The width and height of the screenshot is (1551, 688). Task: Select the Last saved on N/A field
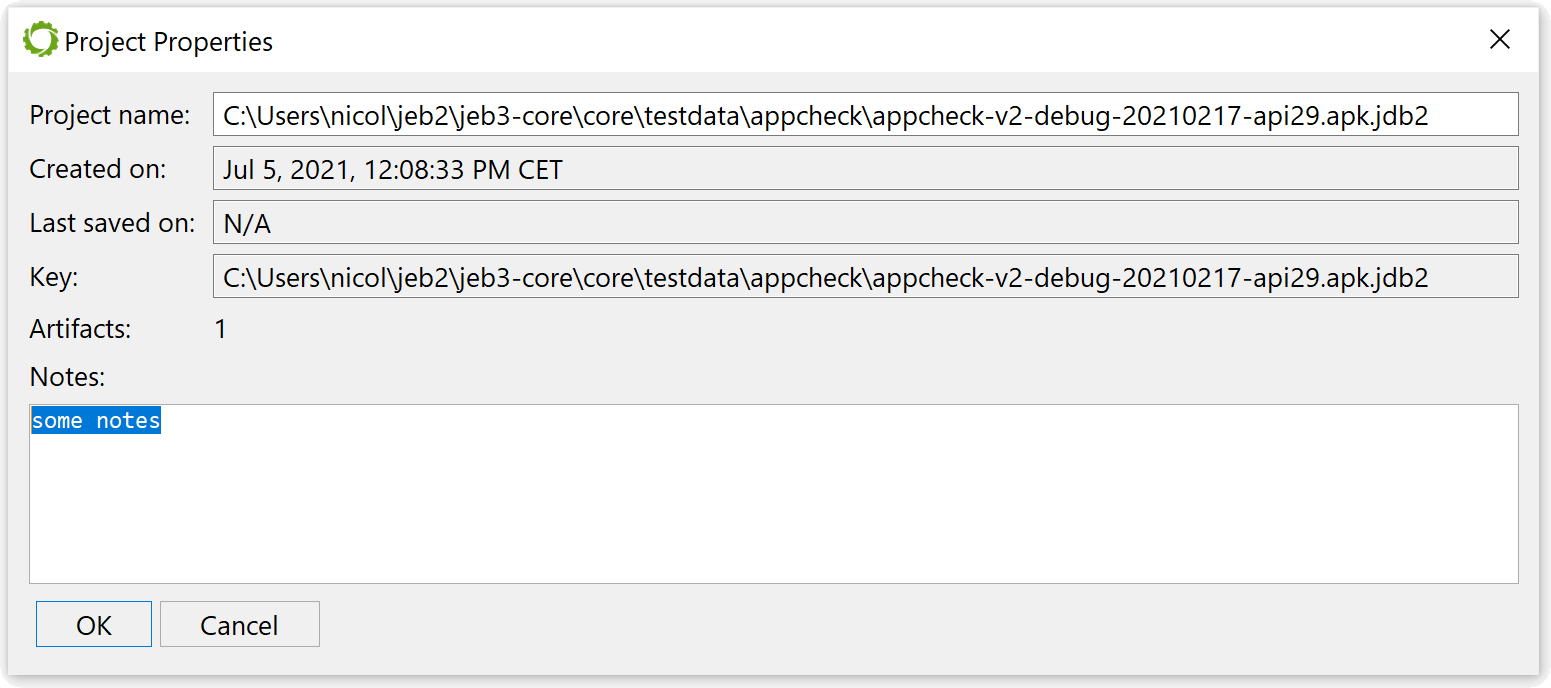[866, 223]
